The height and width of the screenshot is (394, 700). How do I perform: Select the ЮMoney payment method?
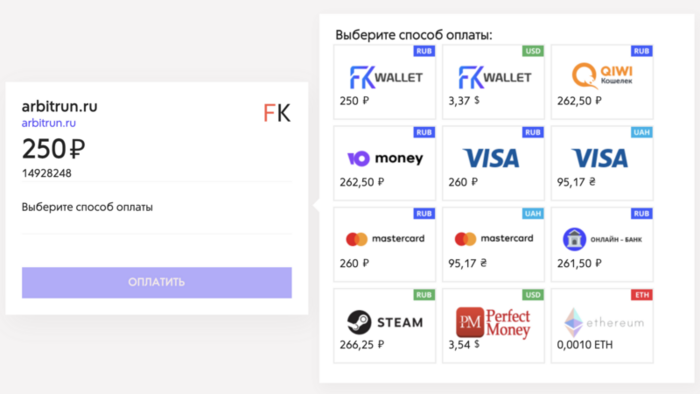(384, 163)
